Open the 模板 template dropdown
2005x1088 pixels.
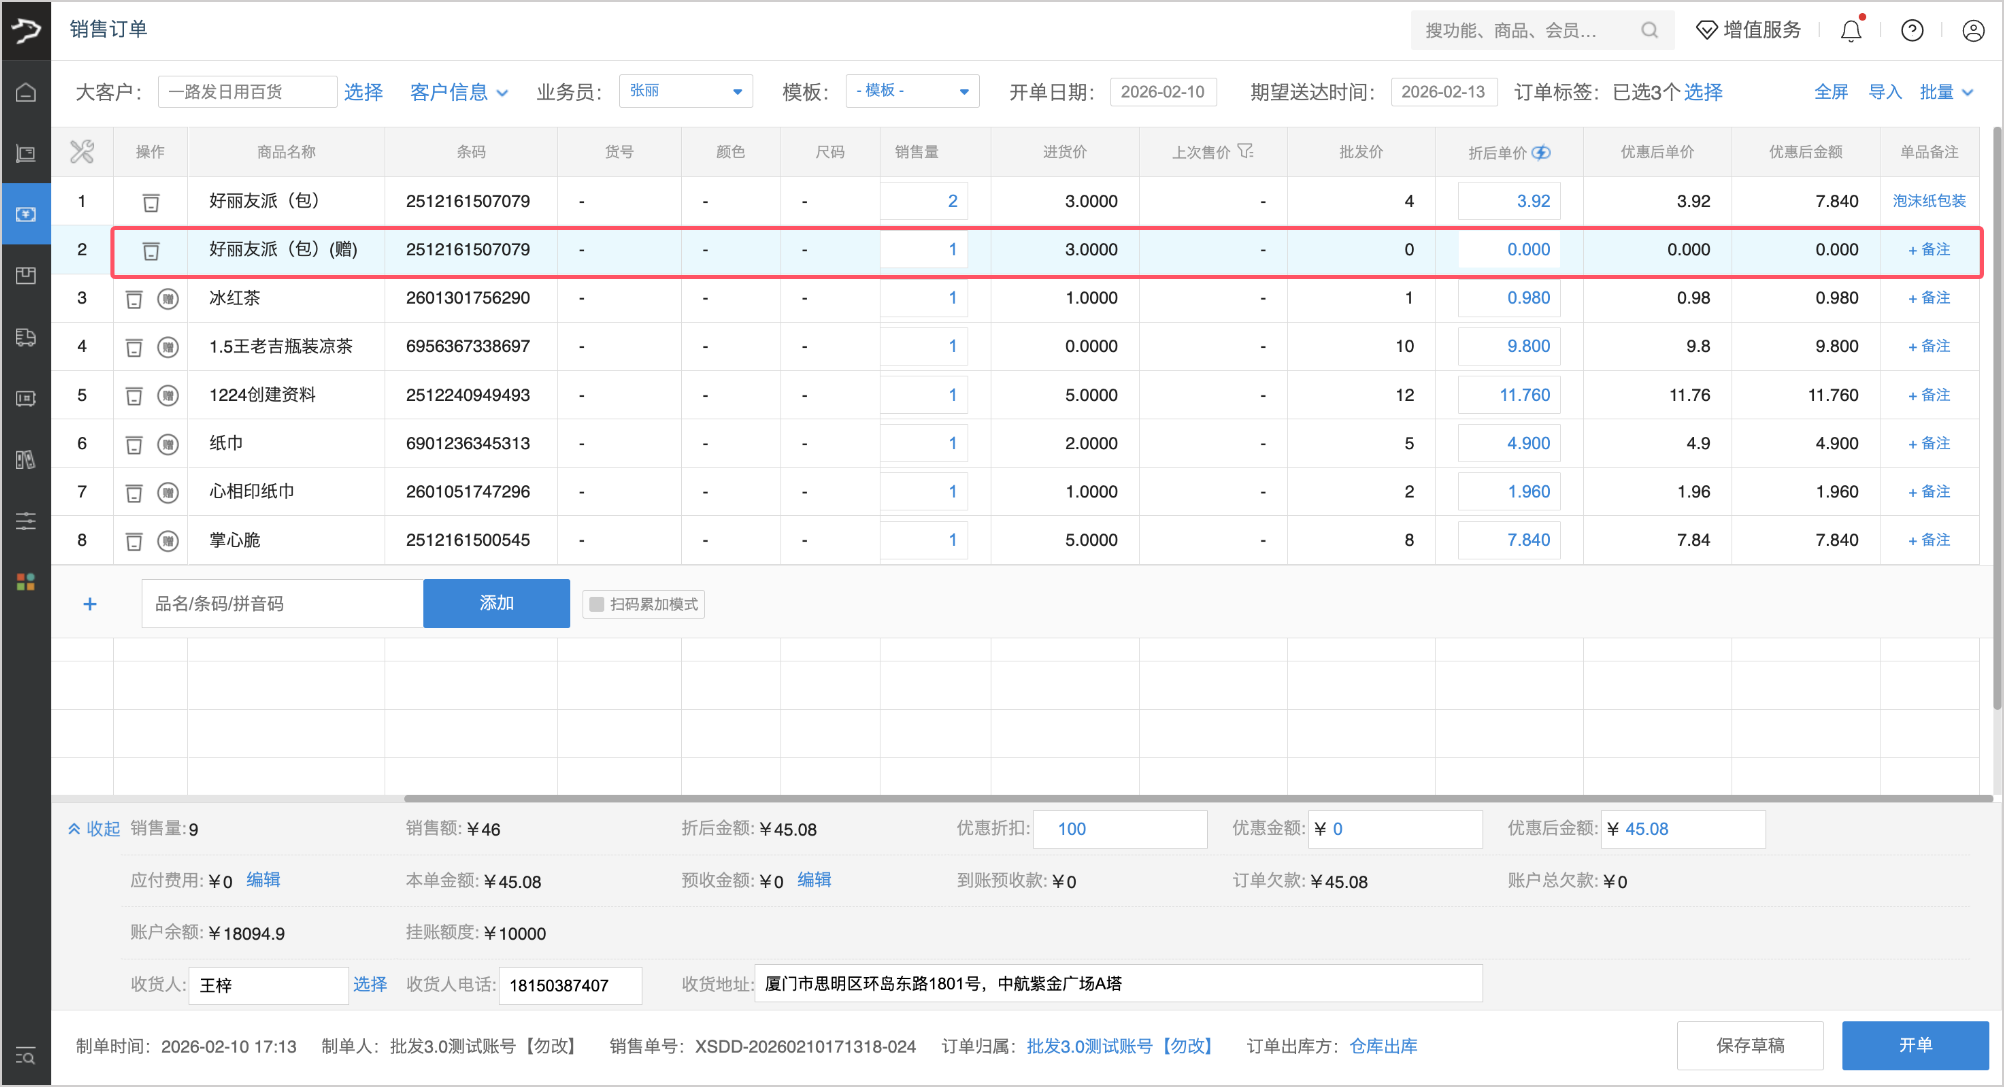[x=912, y=91]
